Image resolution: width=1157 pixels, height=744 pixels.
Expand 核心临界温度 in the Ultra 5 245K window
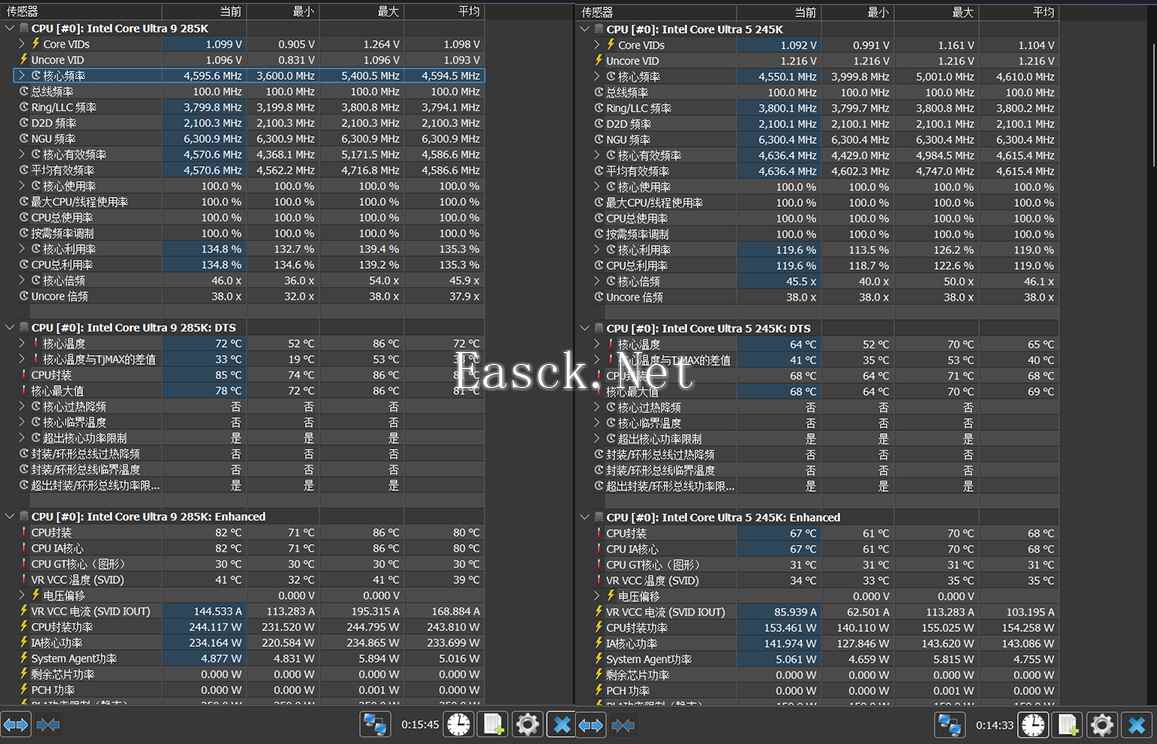596,423
